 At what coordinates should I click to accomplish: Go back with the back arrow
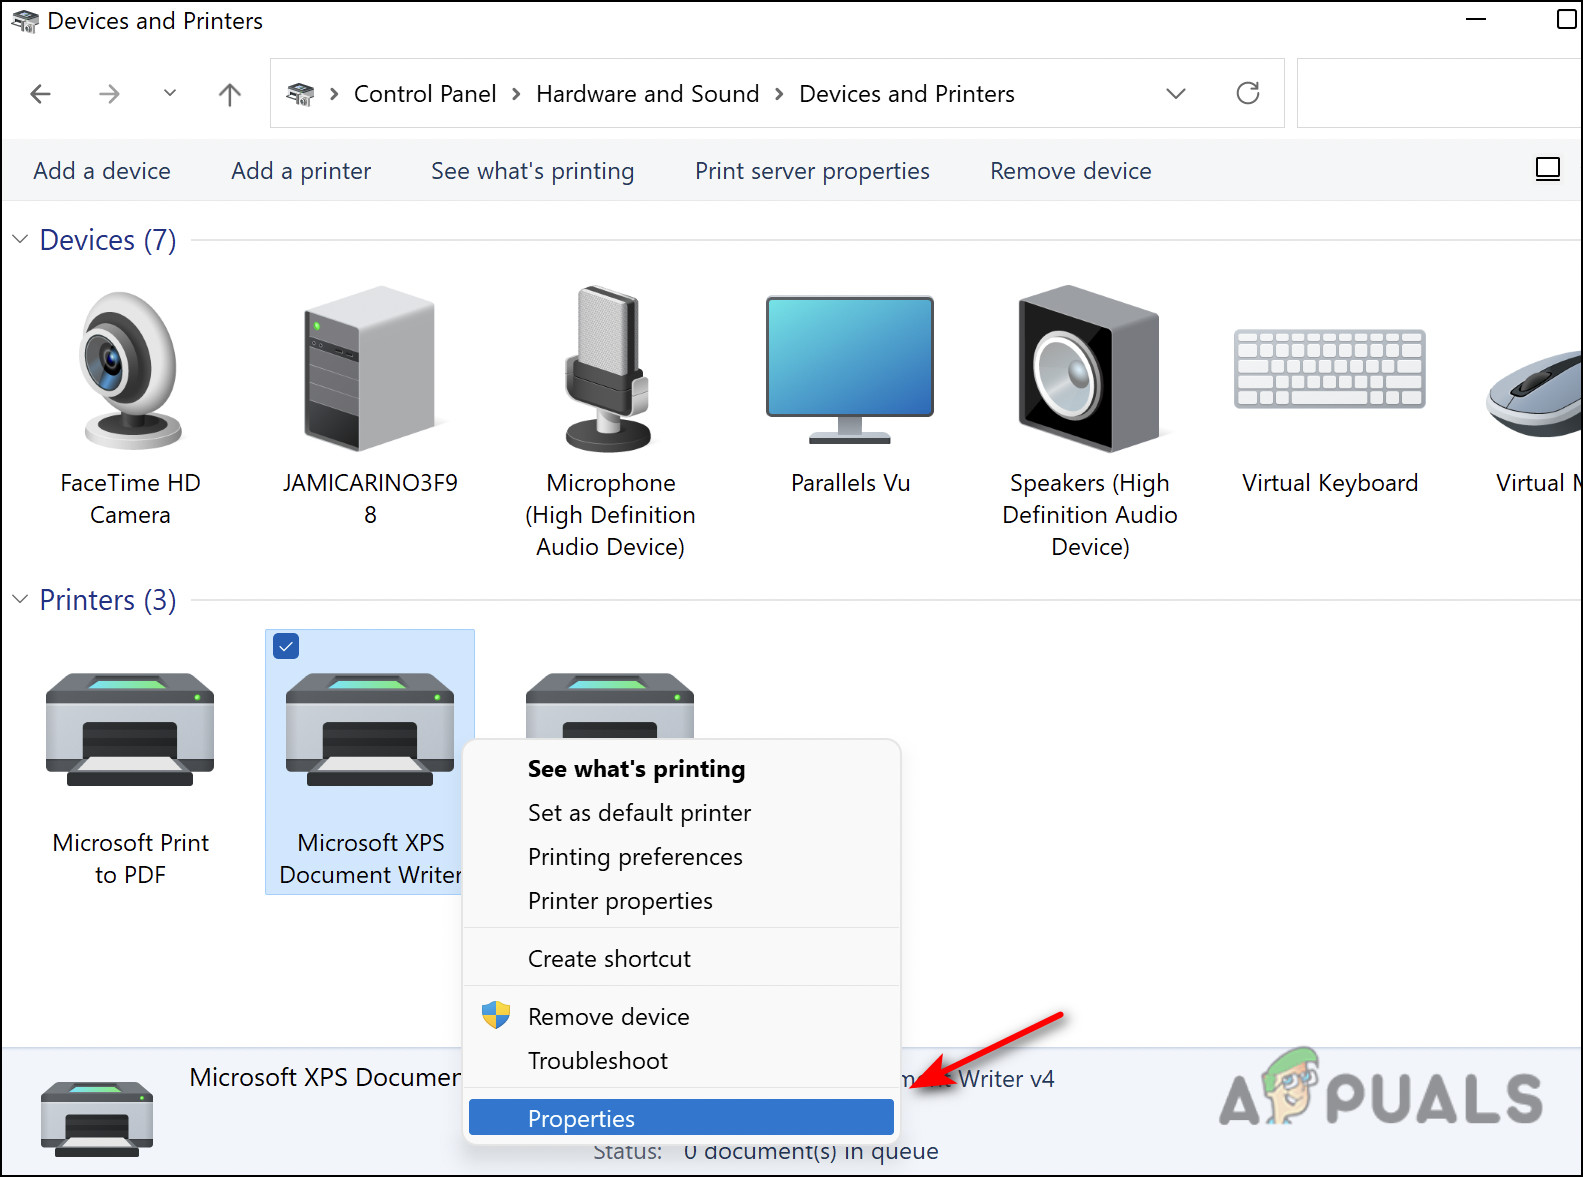[x=41, y=94]
